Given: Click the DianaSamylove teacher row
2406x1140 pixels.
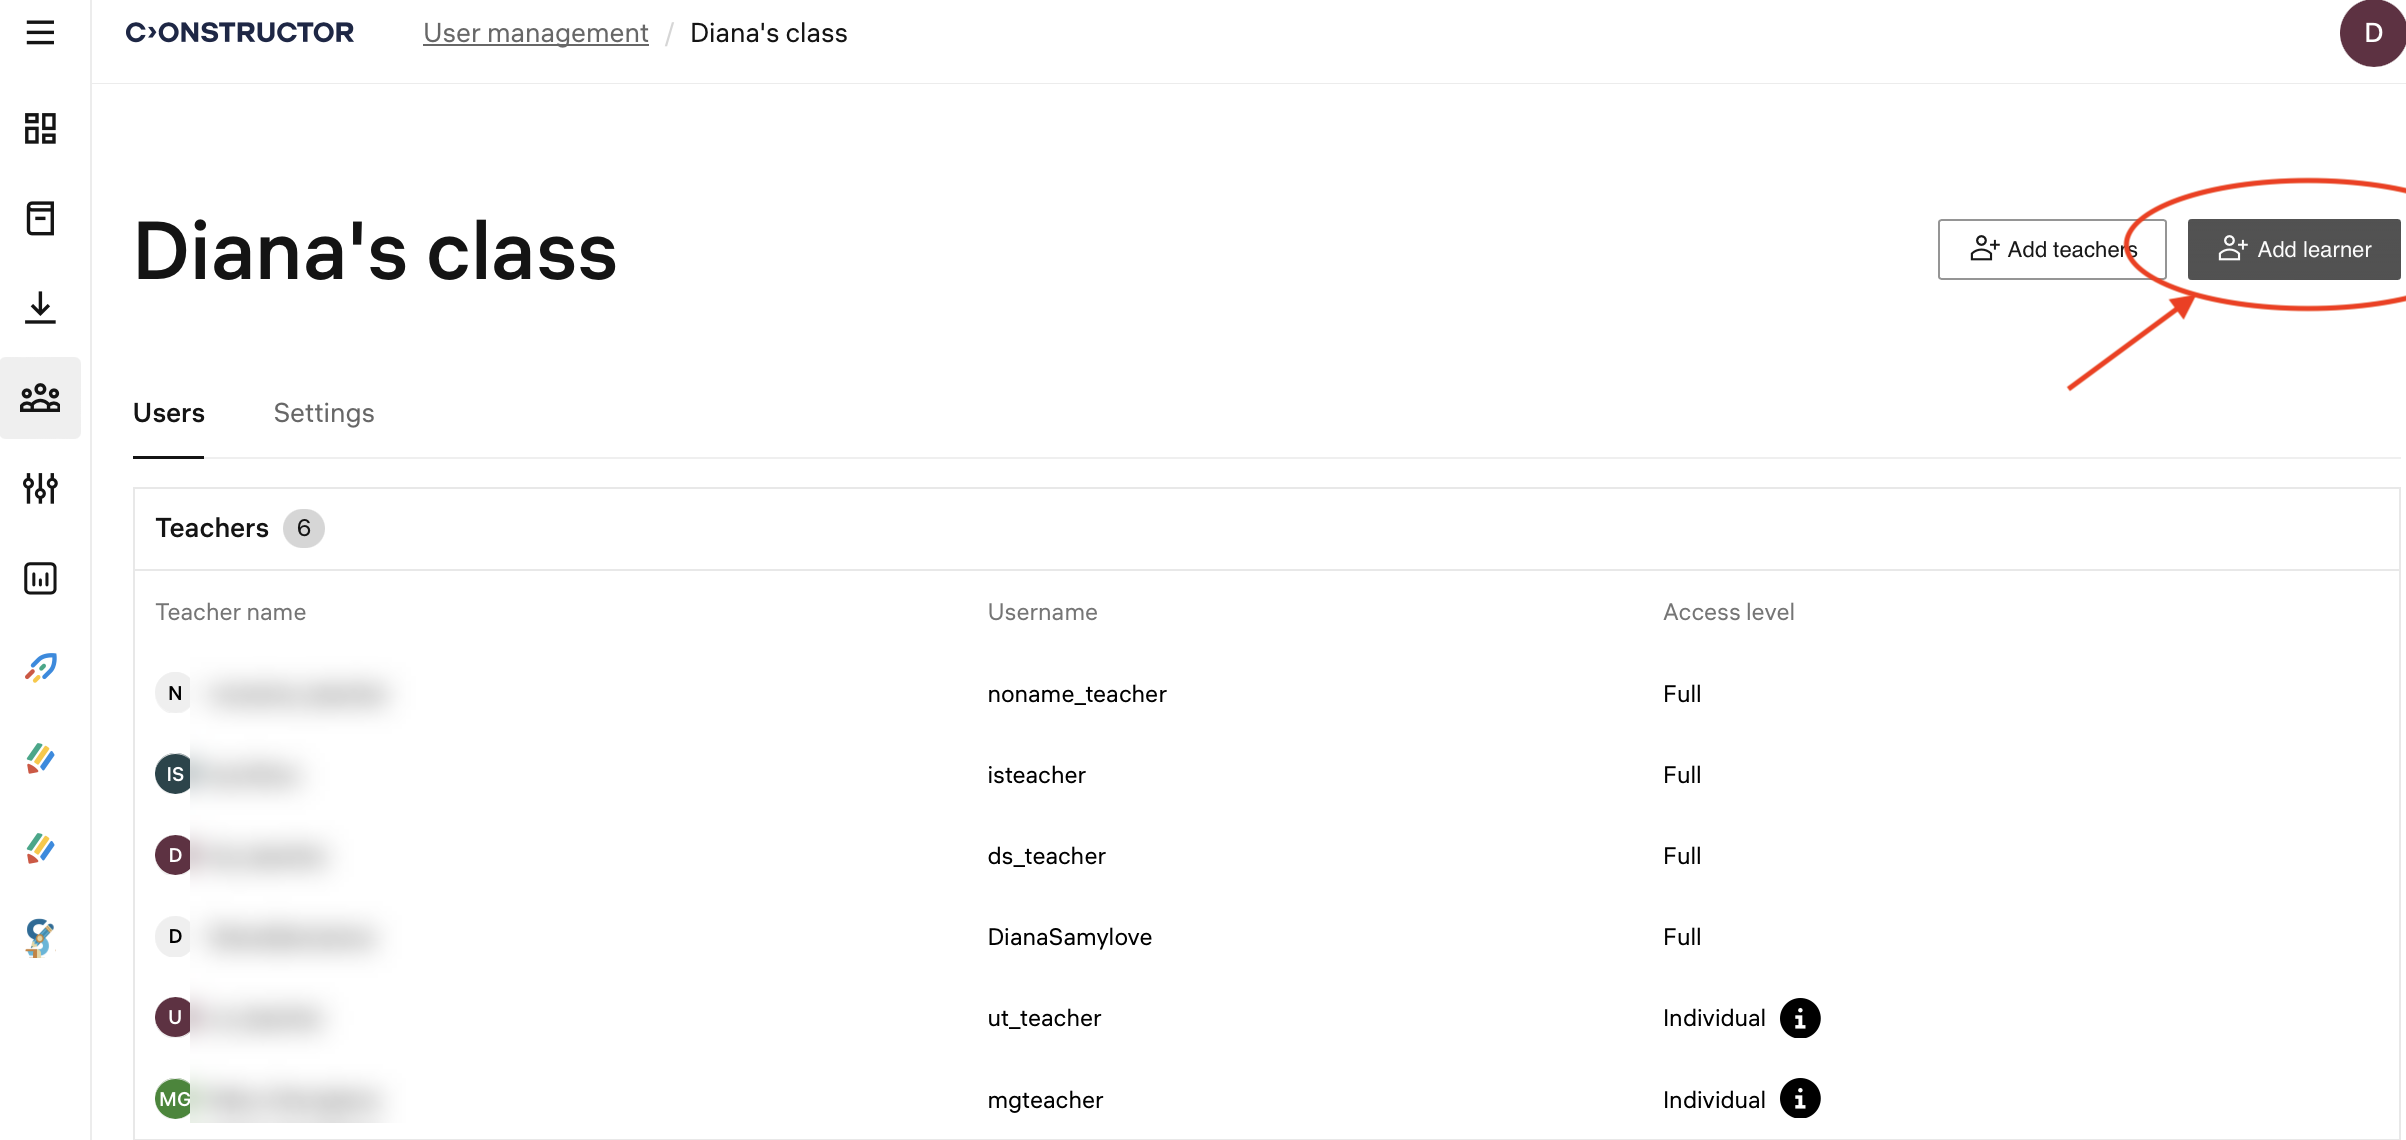Looking at the screenshot, I should 1069,937.
